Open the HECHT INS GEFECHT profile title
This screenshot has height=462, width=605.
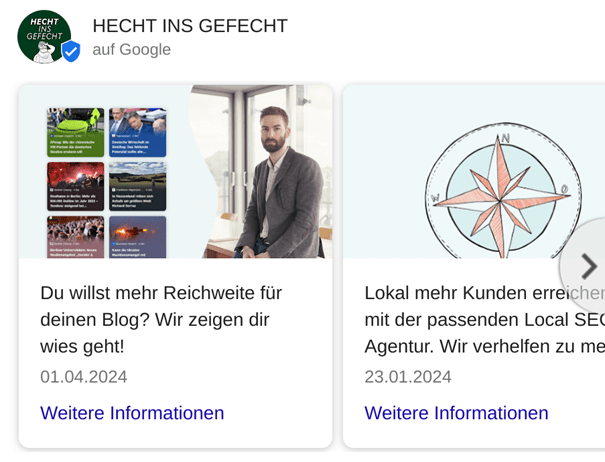(190, 26)
